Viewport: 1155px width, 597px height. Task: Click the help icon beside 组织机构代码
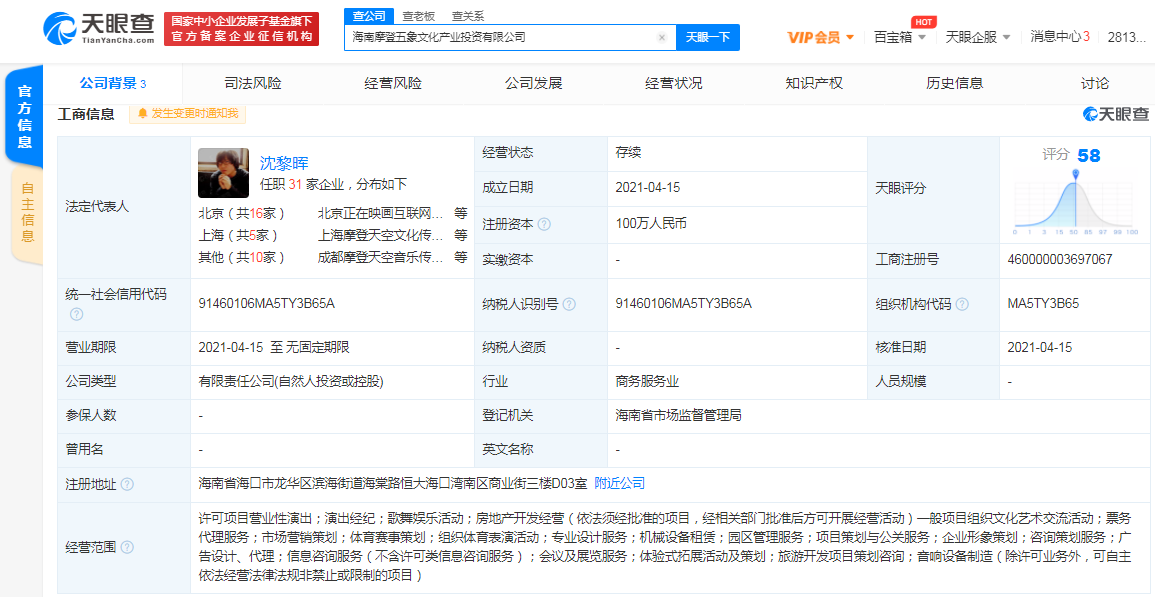[962, 304]
